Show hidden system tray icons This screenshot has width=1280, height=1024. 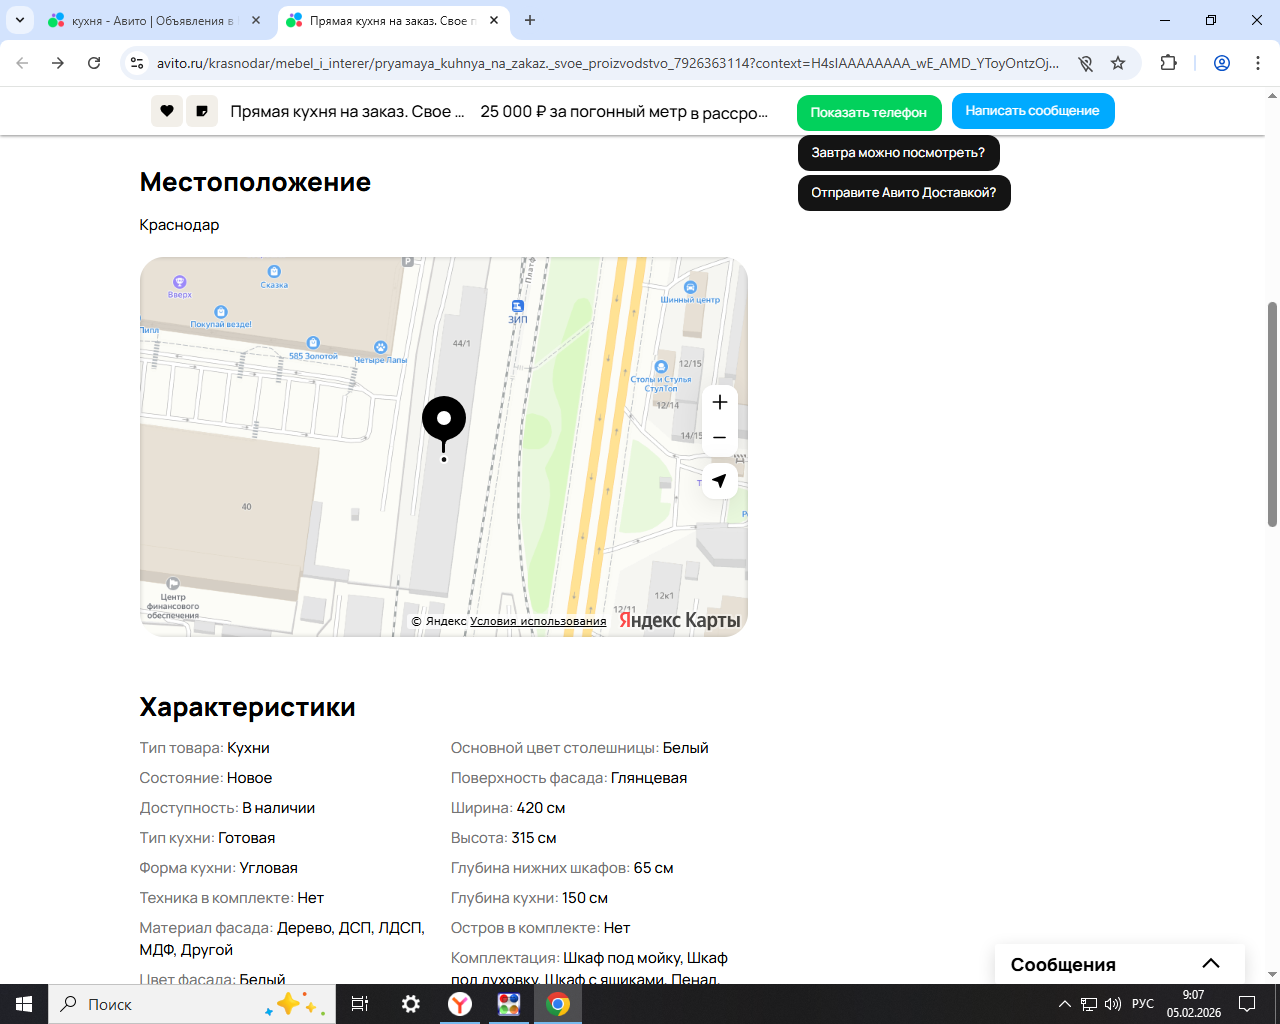coord(1065,1004)
